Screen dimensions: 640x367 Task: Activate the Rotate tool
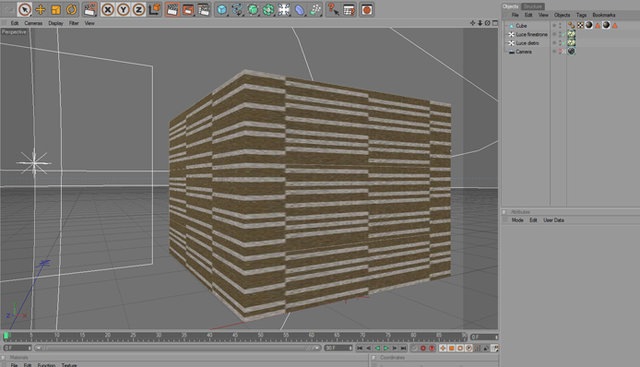(x=71, y=9)
